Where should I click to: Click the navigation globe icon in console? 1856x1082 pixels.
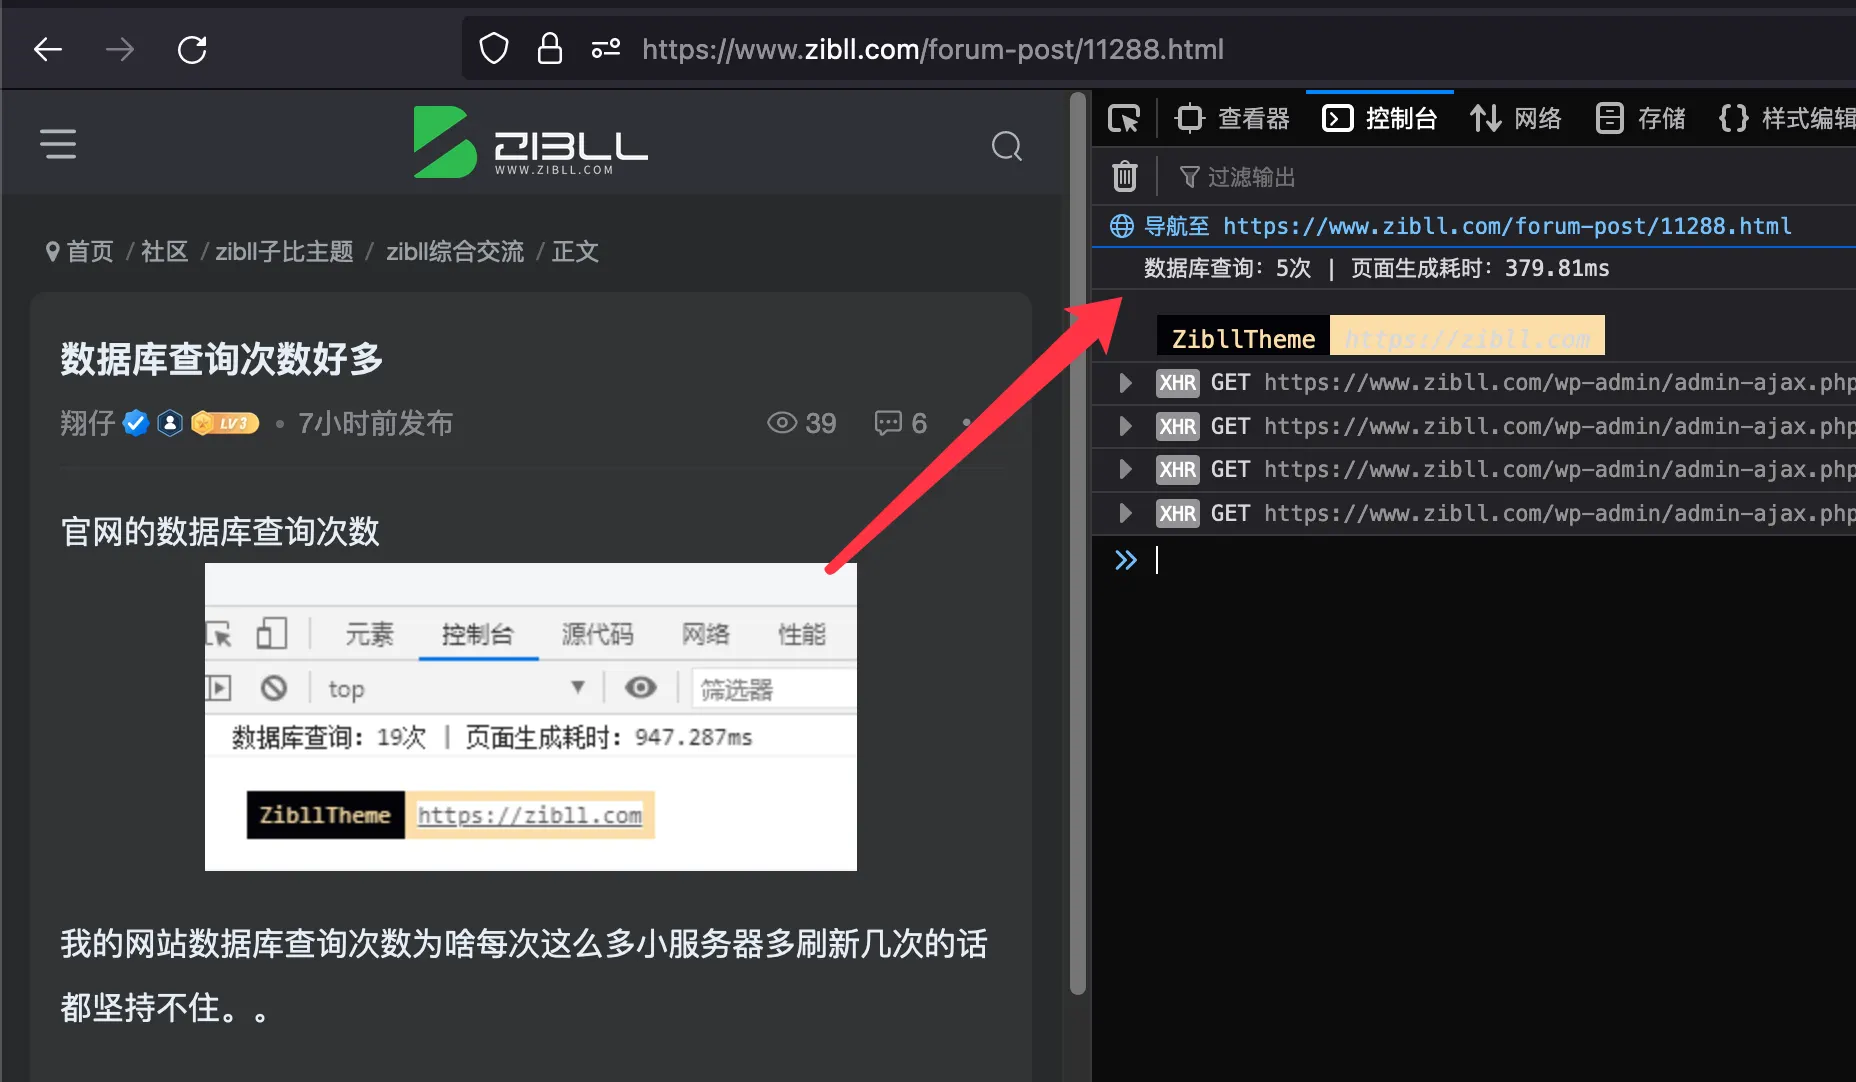click(x=1122, y=226)
